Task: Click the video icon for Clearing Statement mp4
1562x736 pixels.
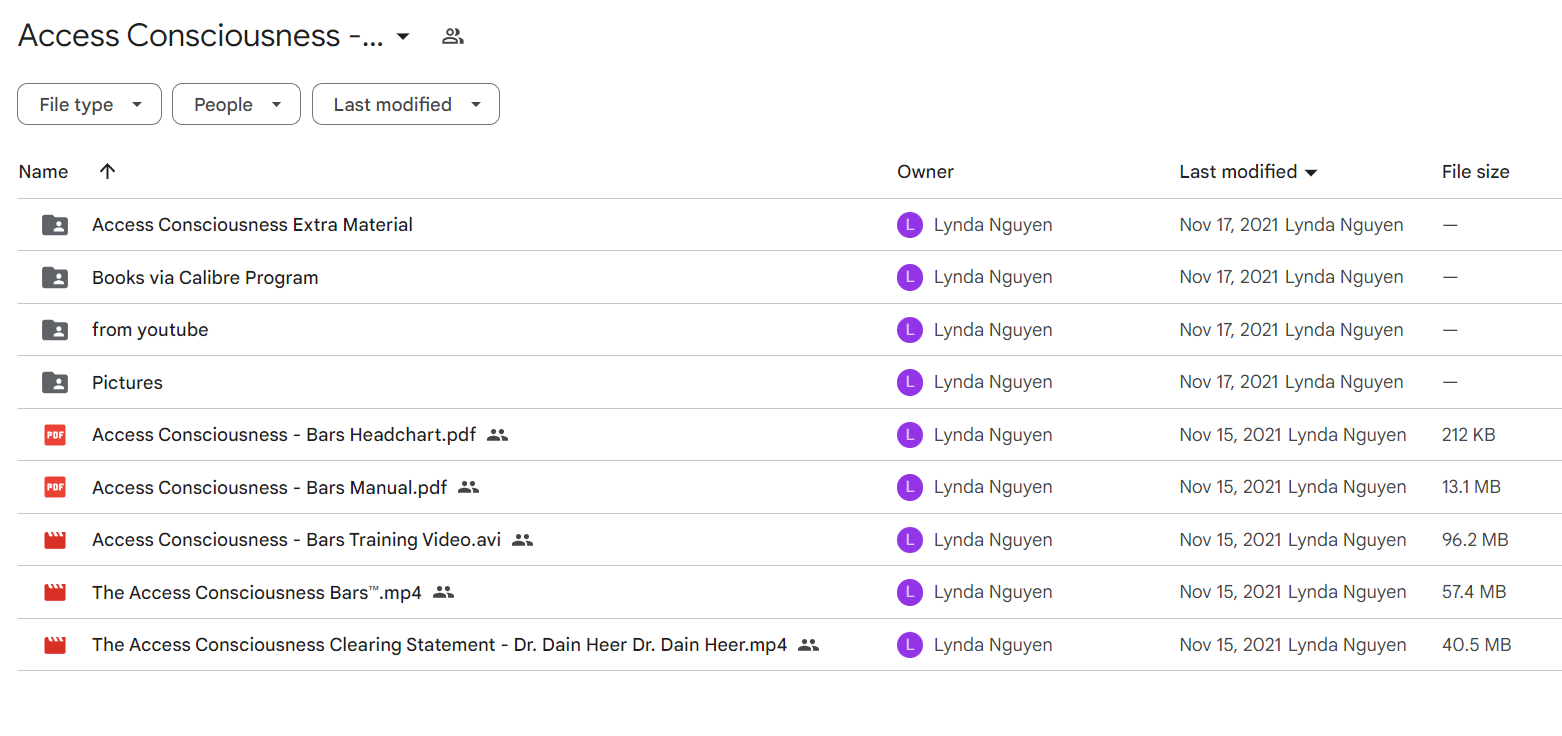Action: tap(55, 645)
